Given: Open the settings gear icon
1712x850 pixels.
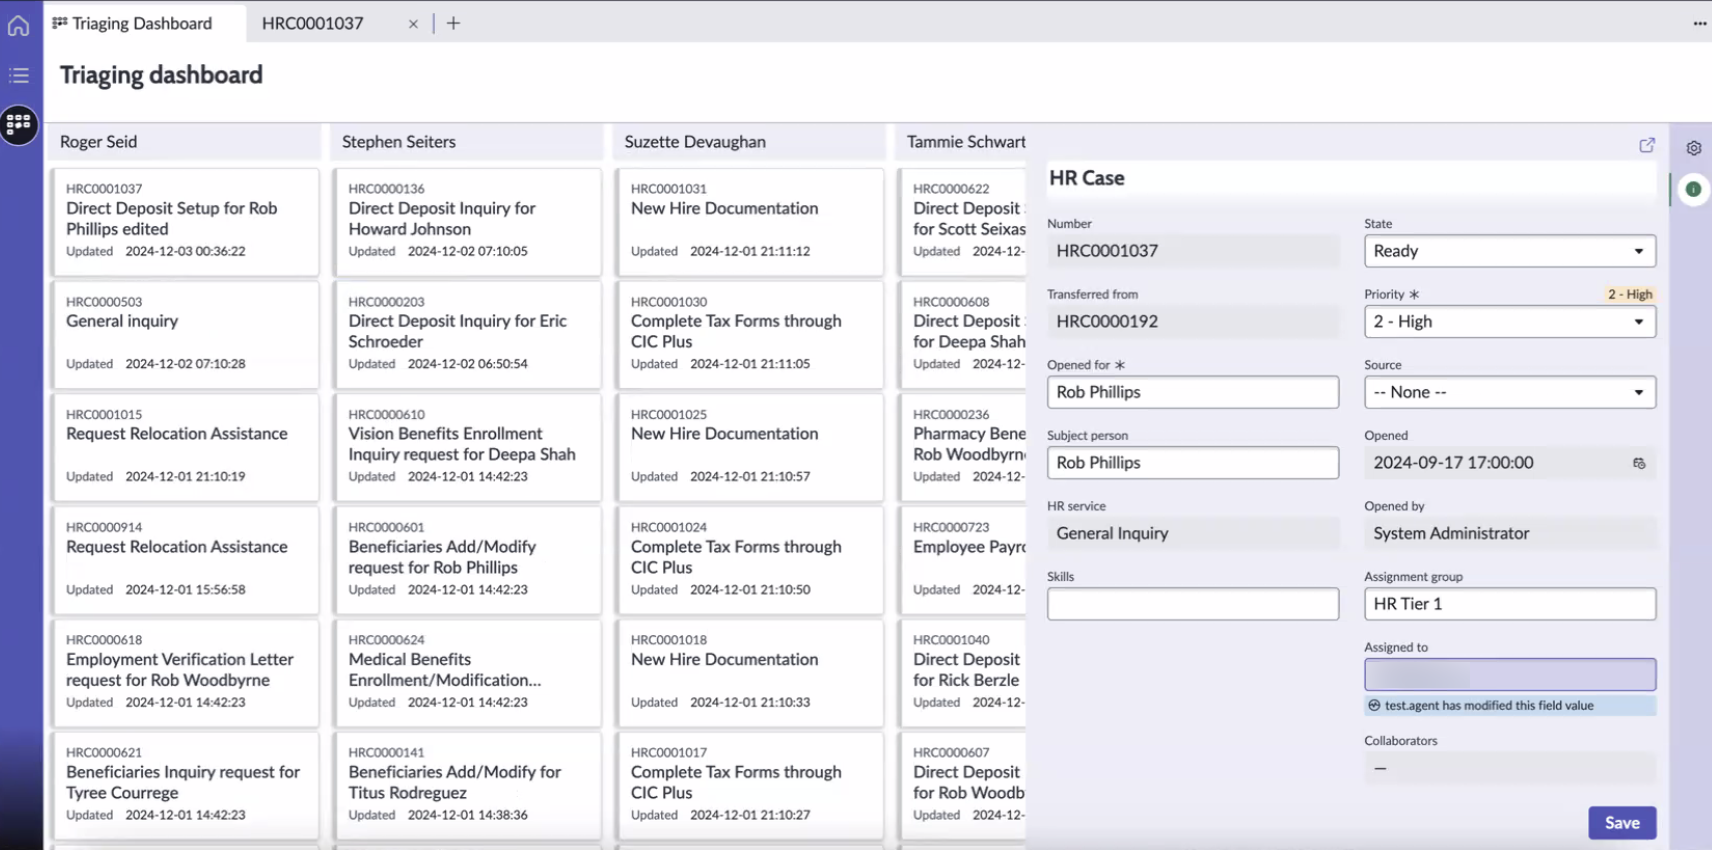Looking at the screenshot, I should 1693,148.
